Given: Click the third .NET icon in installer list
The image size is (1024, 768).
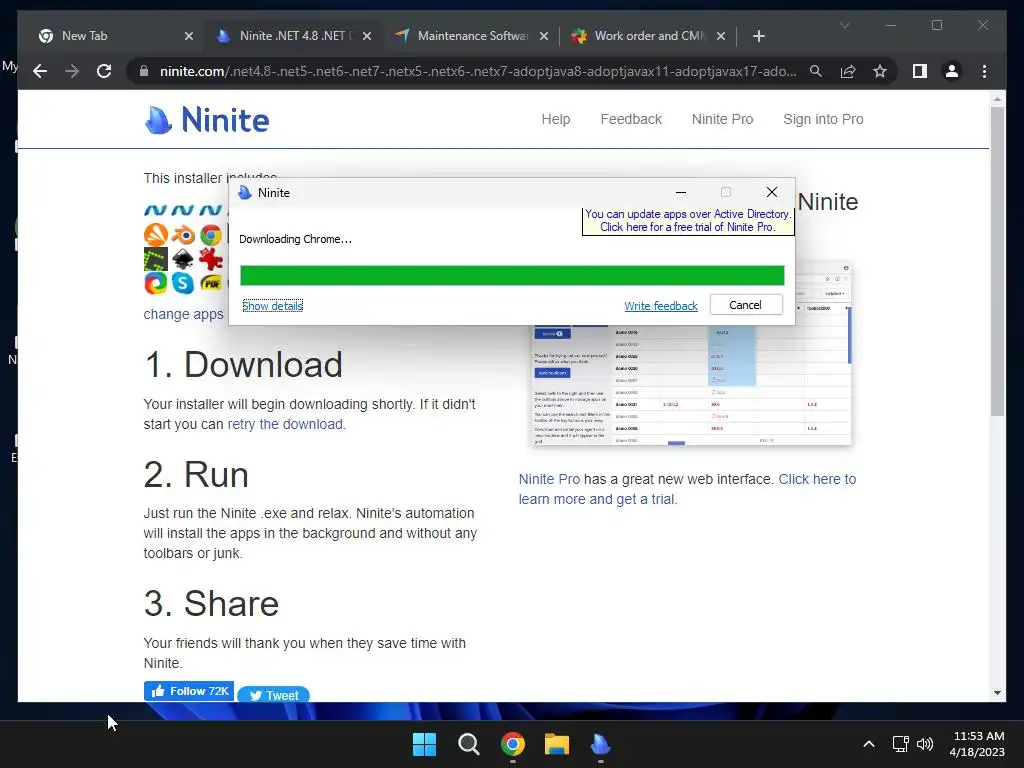Looking at the screenshot, I should [x=210, y=210].
